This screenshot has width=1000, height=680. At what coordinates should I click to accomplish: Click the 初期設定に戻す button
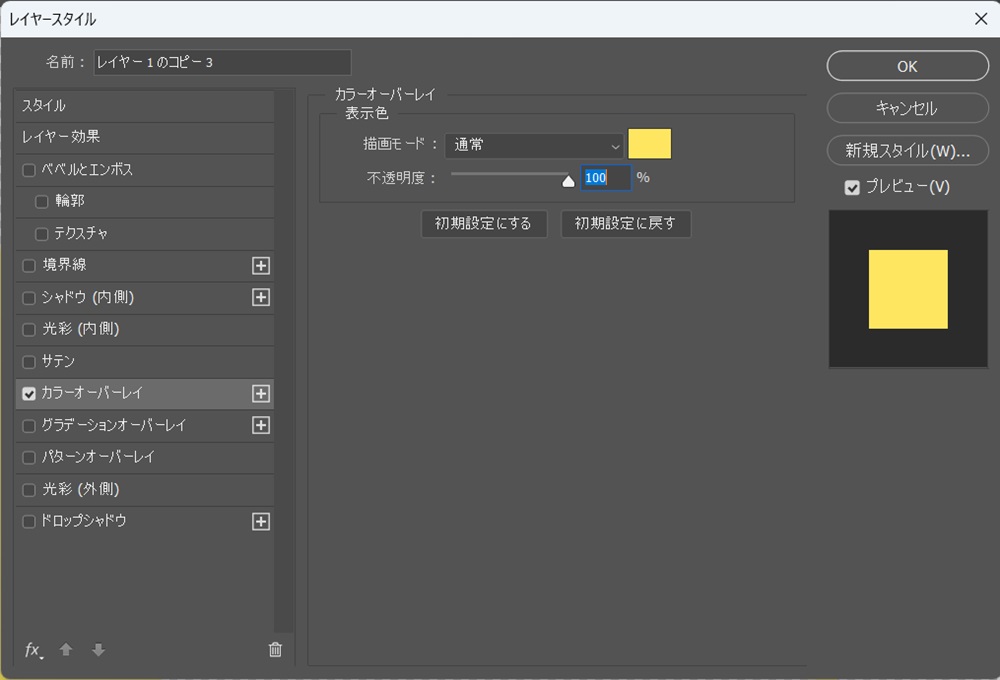pos(626,224)
